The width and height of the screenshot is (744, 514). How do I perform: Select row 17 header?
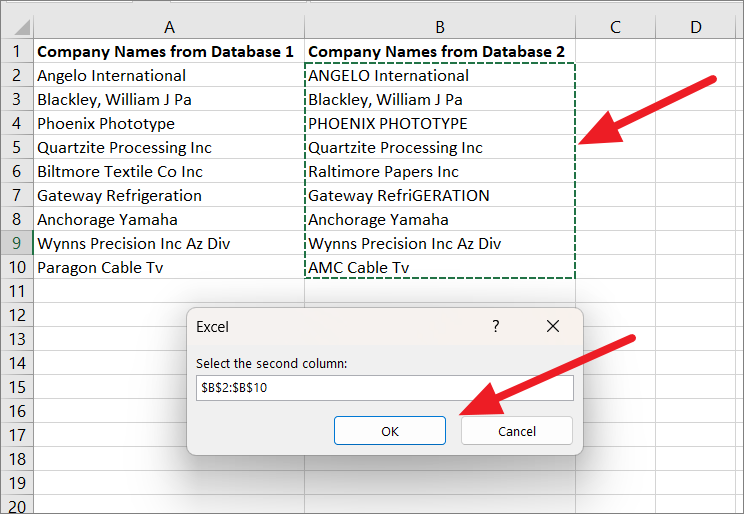tap(17, 435)
